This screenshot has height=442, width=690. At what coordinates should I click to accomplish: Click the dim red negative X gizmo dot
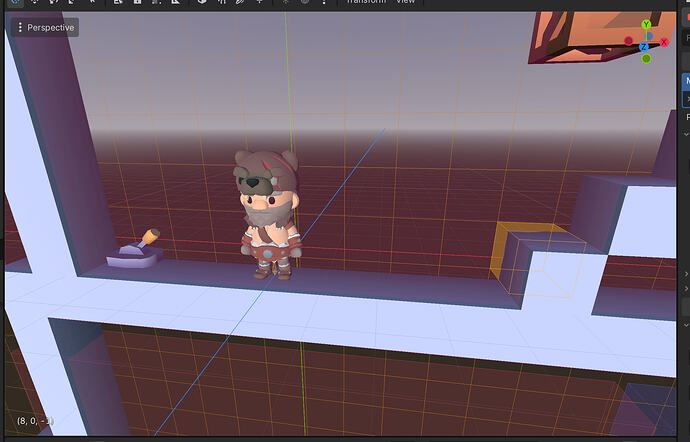point(628,41)
